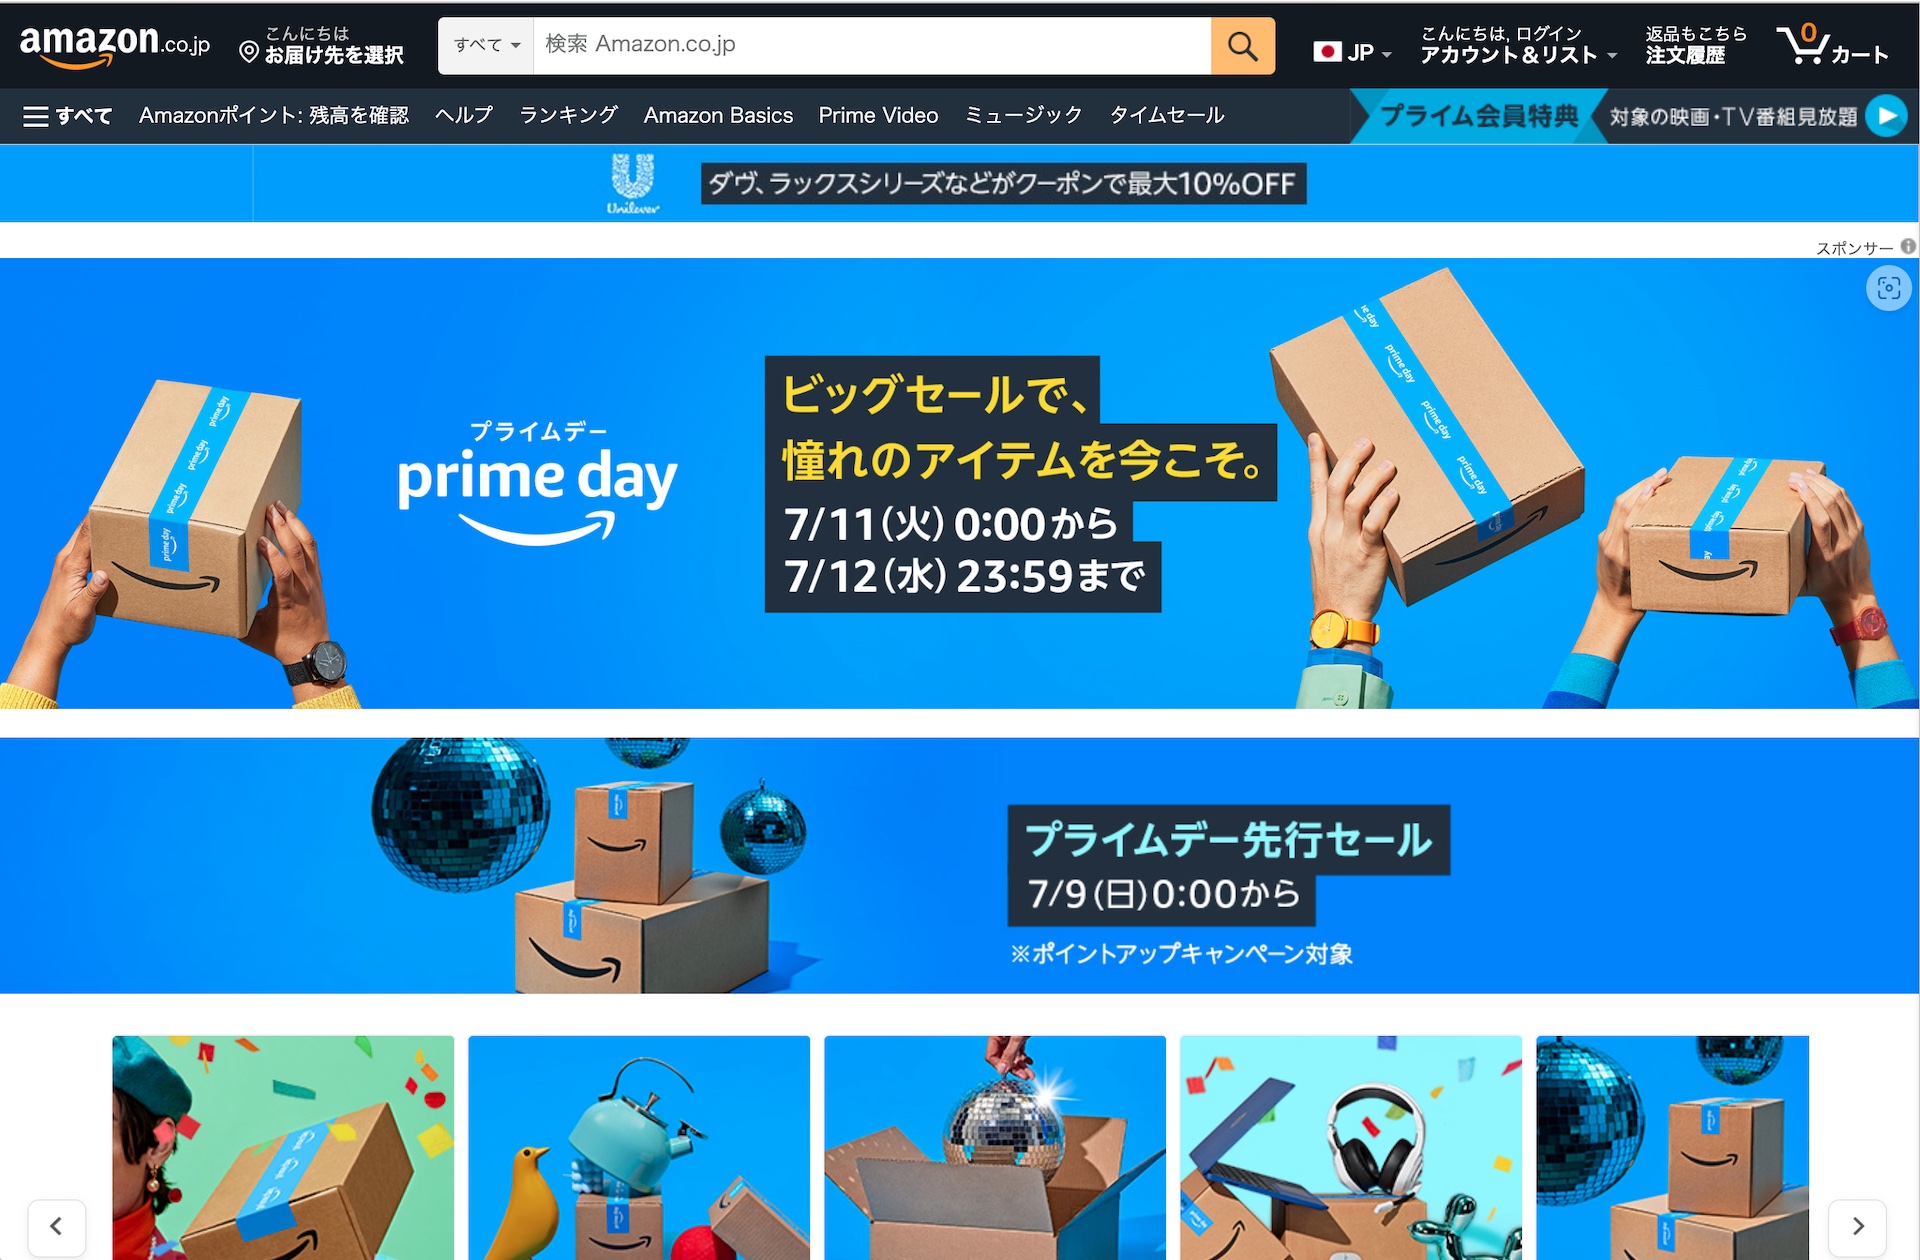Click the blue play button for Prime benefits
1920x1260 pixels.
pos(1886,116)
